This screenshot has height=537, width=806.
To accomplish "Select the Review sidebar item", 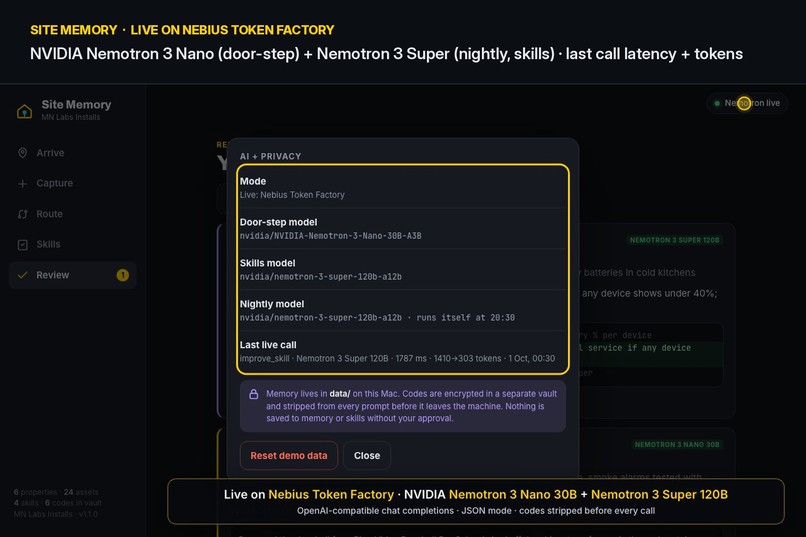I will (73, 275).
